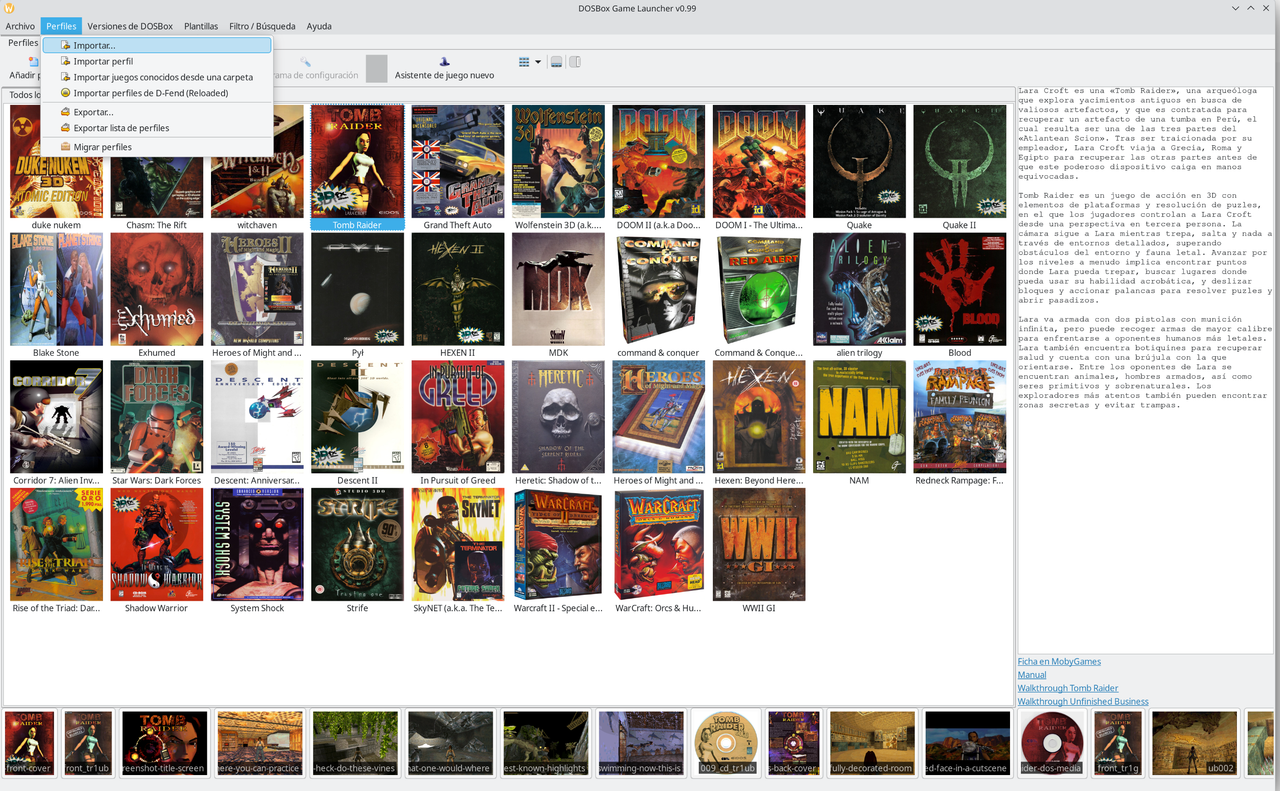Launch the Asistente de juego nuevo wizard
This screenshot has height=791, width=1280.
tap(444, 68)
